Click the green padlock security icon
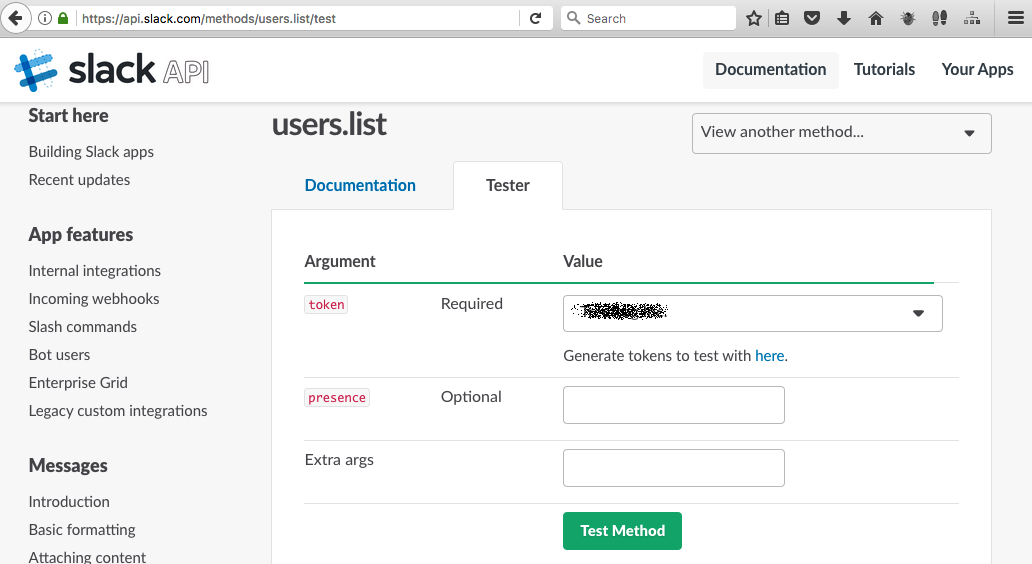The image size is (1032, 564). point(63,18)
